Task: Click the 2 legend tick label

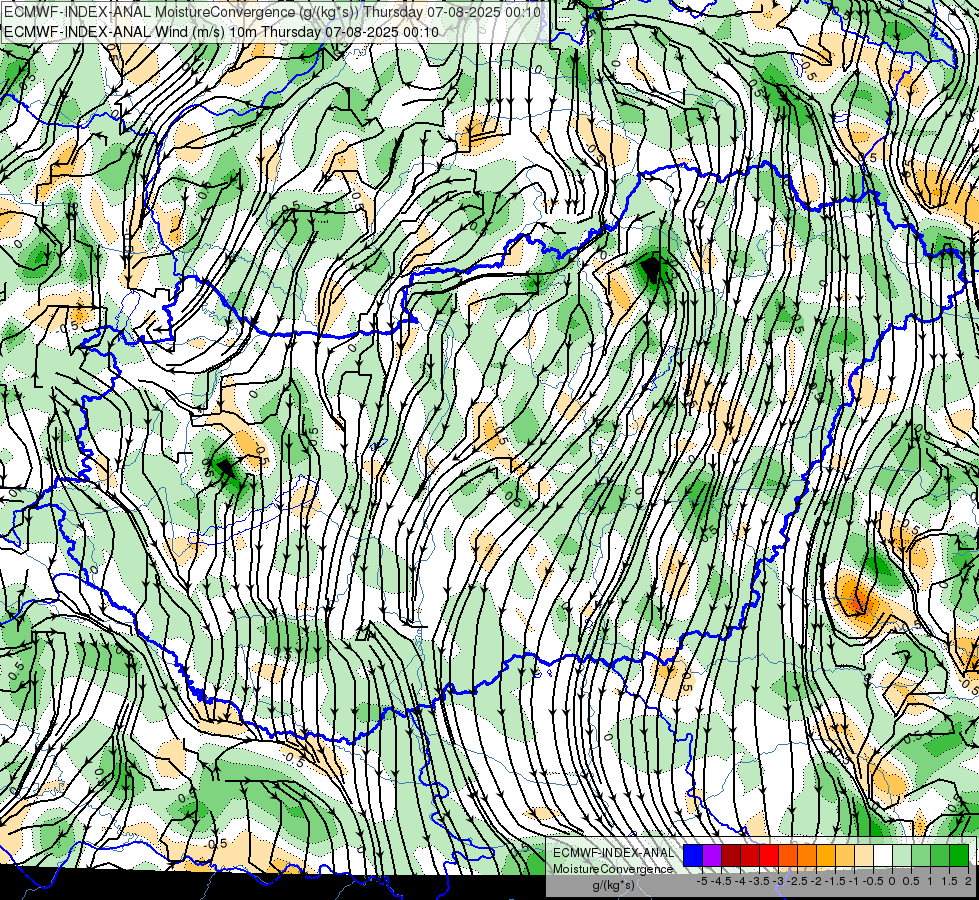Action: pyautogui.click(x=968, y=881)
